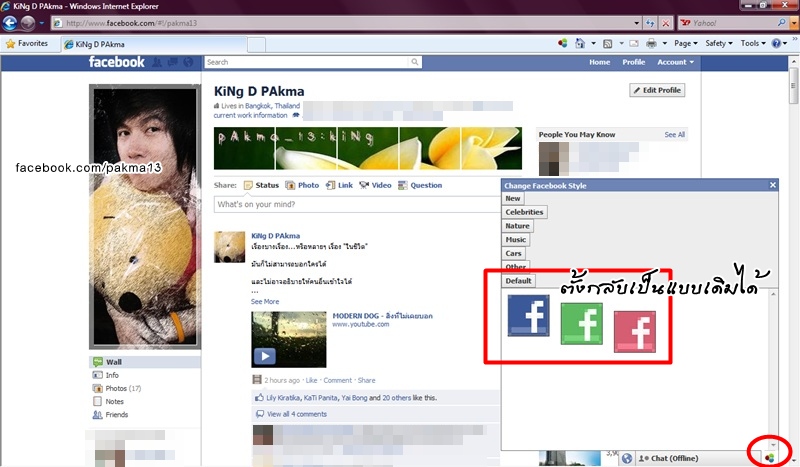Click the Edit Profile button

click(x=657, y=90)
